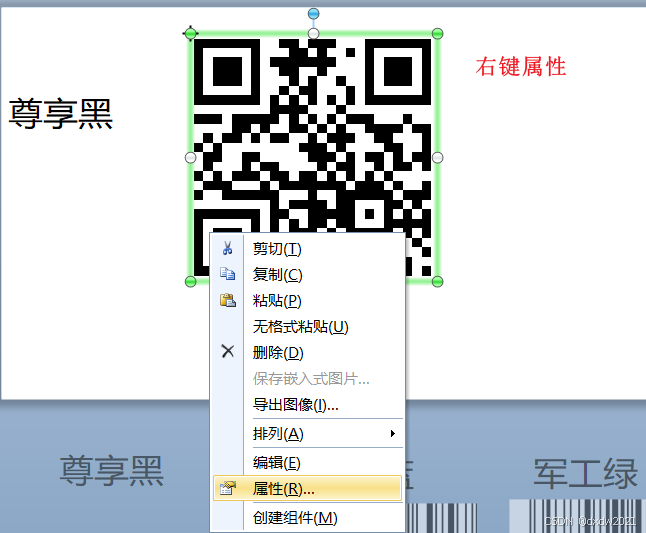
Task: Click the Delete X icon
Action: (227, 351)
